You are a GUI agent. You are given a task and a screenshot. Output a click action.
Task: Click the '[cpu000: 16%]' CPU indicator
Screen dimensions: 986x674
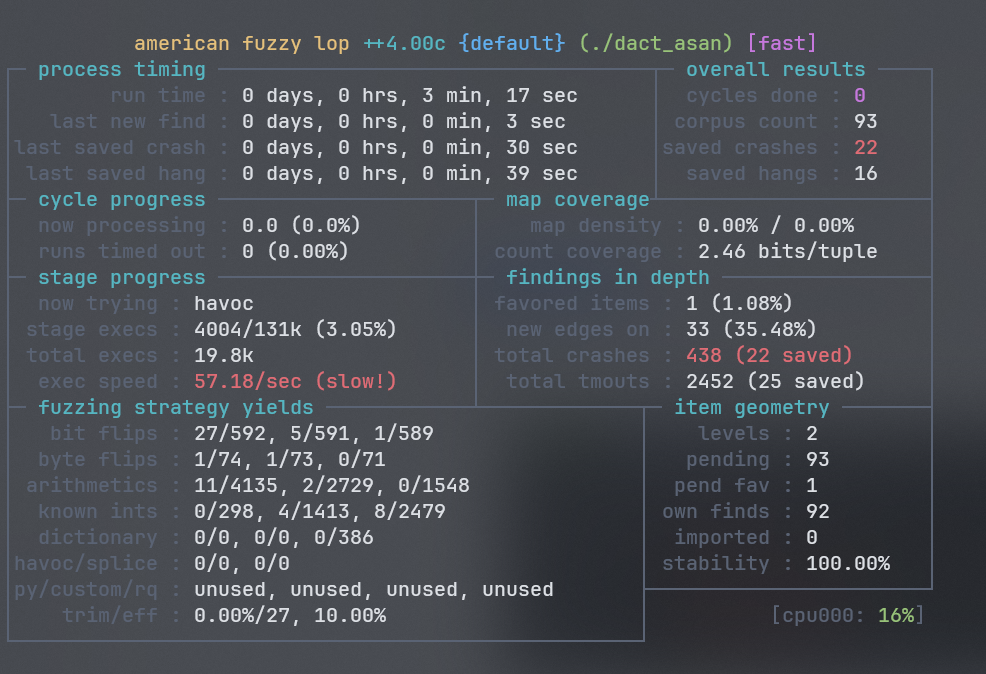click(848, 616)
